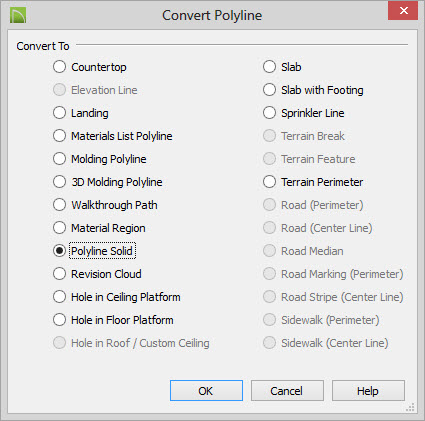This screenshot has width=425, height=421.
Task: Open the Help button for this dialog
Action: [368, 391]
